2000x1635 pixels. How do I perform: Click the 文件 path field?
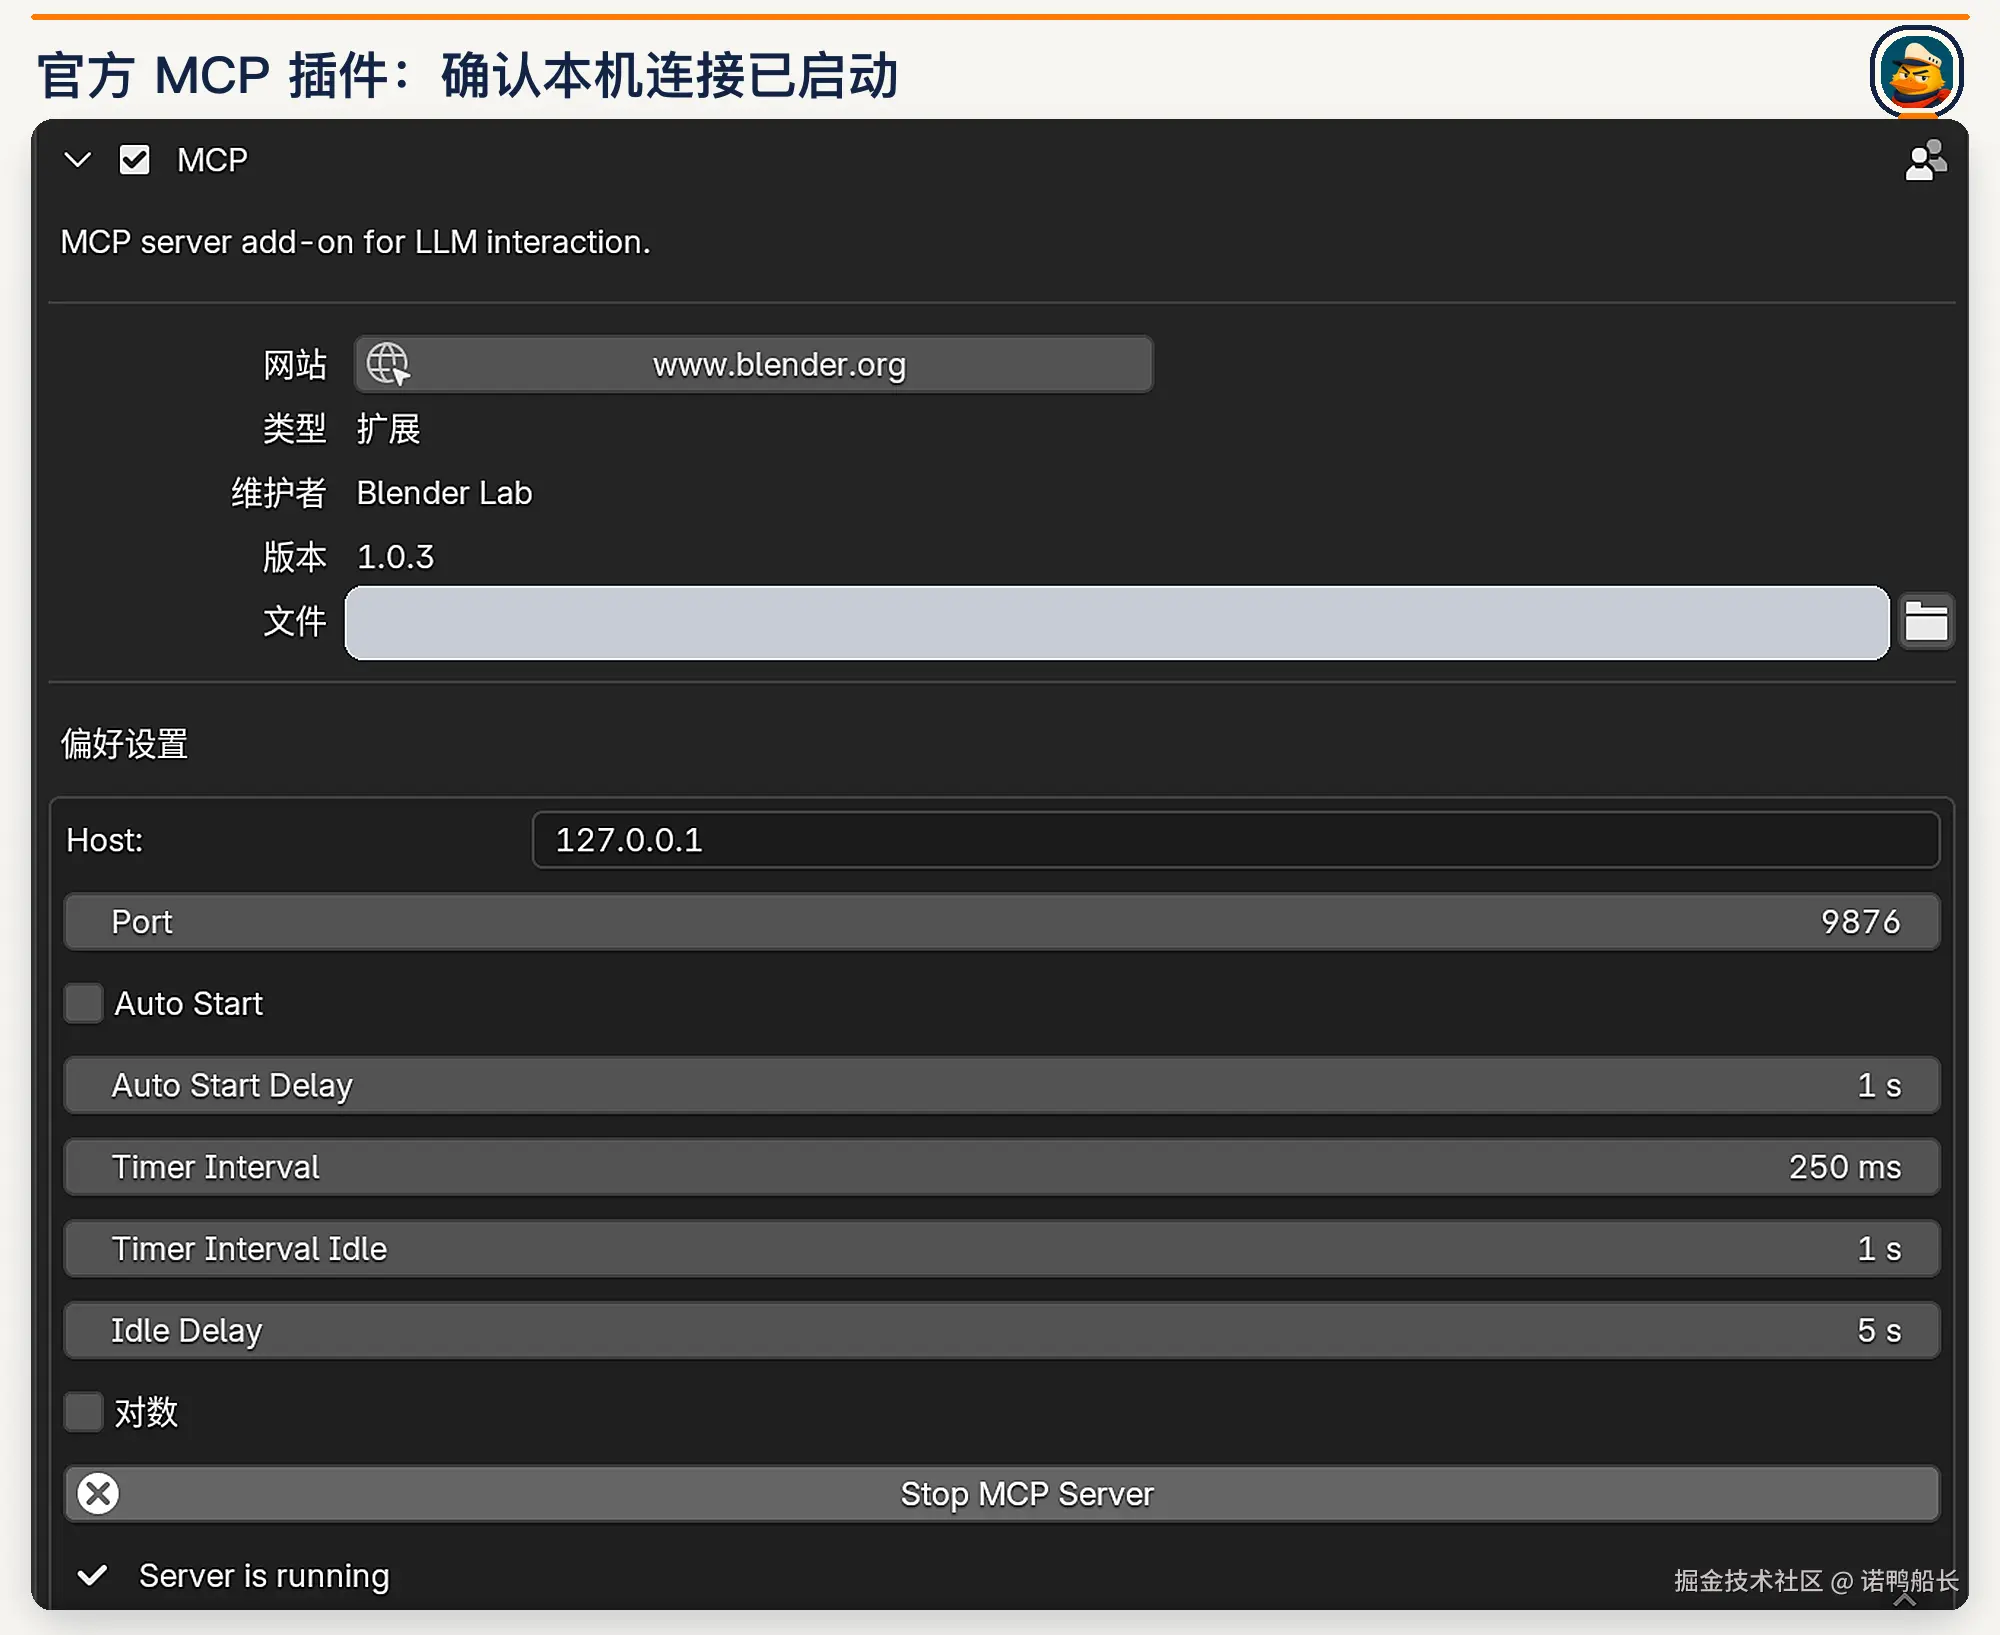[1117, 622]
